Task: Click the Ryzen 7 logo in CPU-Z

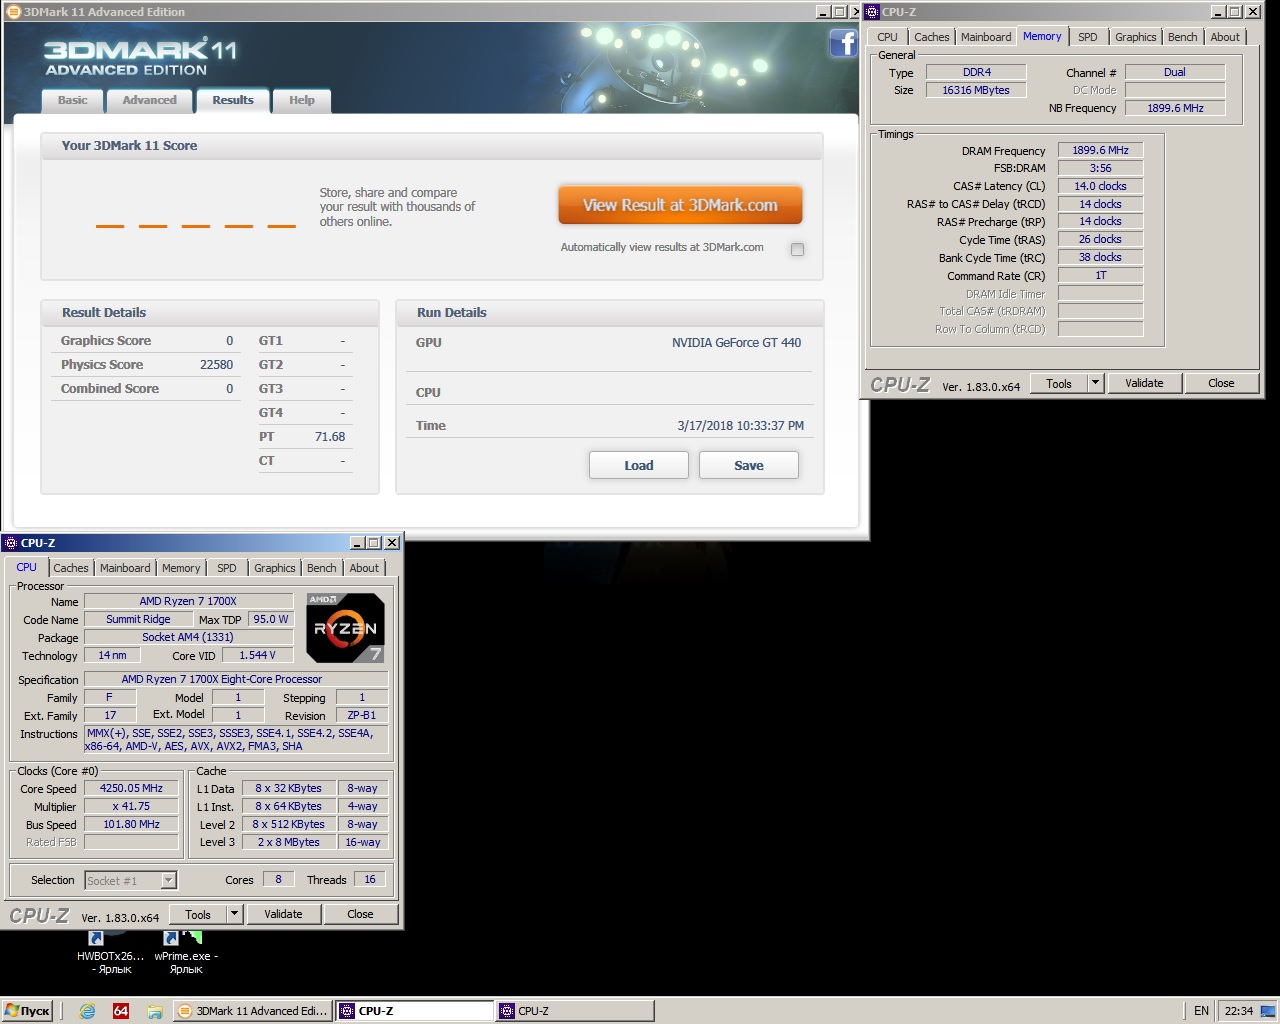Action: click(345, 628)
